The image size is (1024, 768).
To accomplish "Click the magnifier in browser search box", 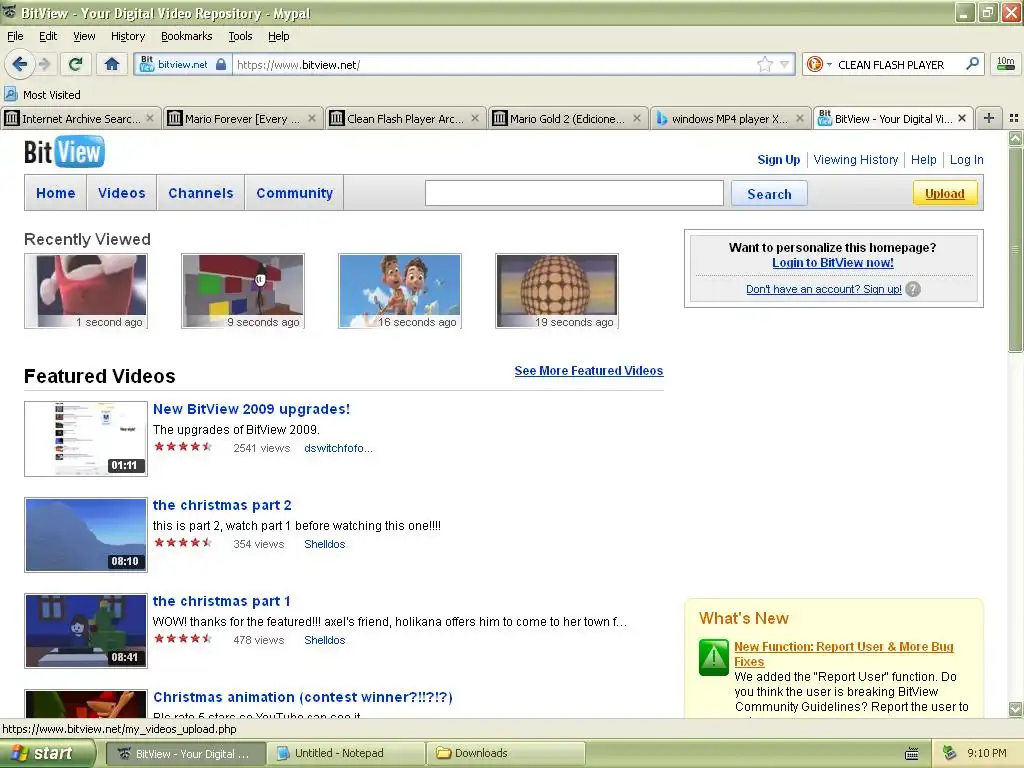I will click(972, 64).
